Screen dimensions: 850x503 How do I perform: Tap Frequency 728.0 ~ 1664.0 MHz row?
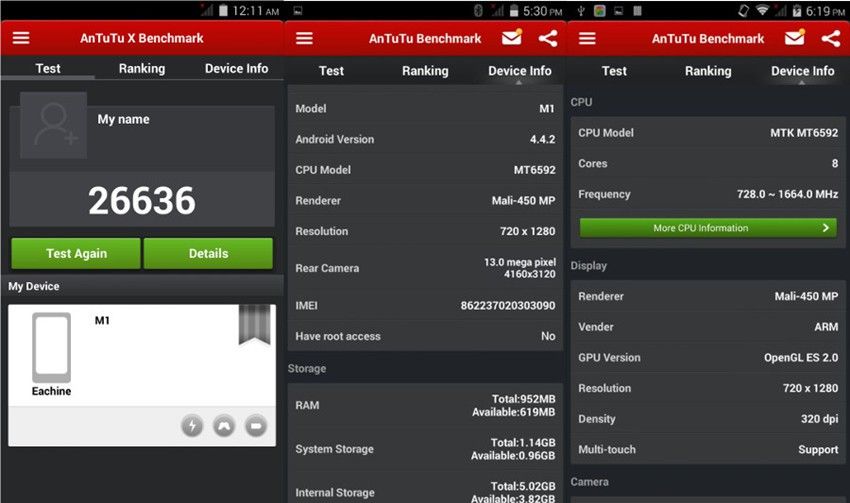[708, 194]
